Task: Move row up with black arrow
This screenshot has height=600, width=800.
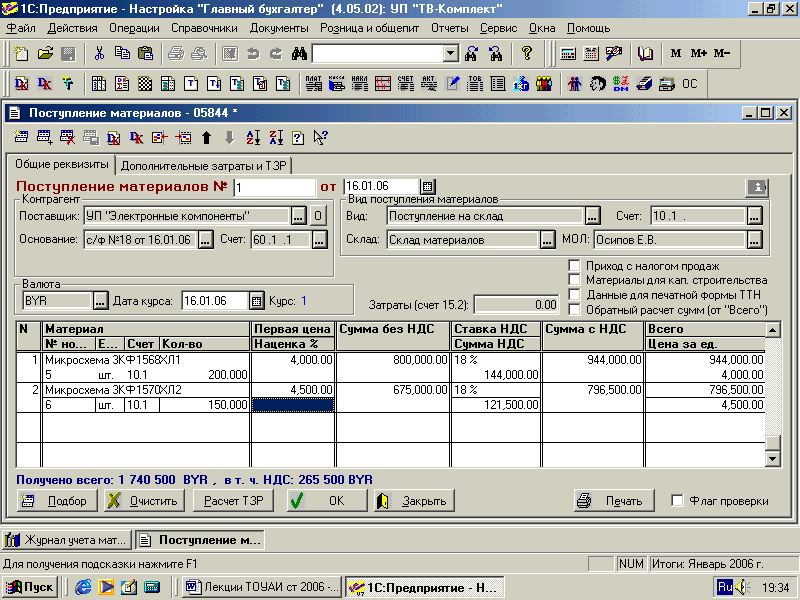Action: (x=206, y=137)
